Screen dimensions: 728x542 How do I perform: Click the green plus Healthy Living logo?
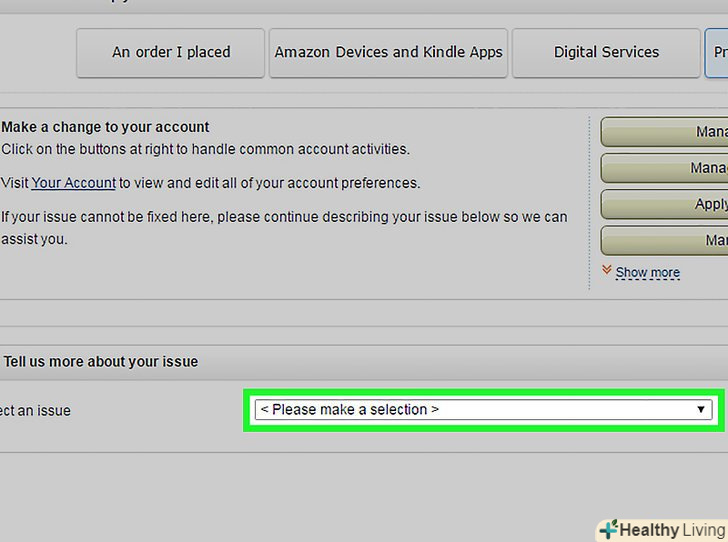tap(607, 529)
